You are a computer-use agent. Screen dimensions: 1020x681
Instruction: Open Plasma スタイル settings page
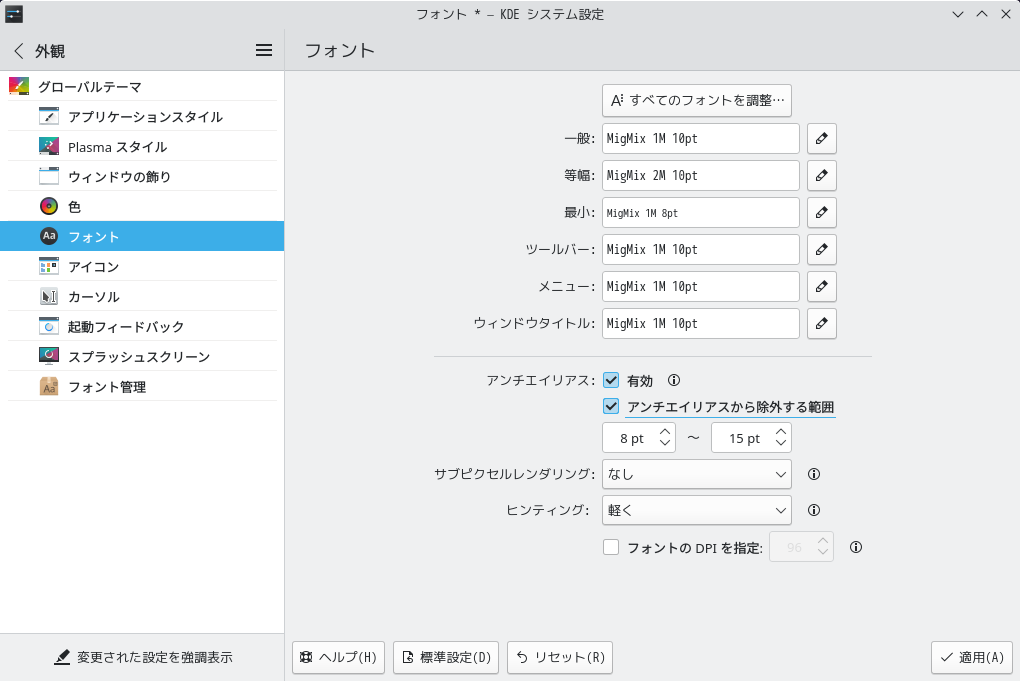pyautogui.click(x=117, y=147)
